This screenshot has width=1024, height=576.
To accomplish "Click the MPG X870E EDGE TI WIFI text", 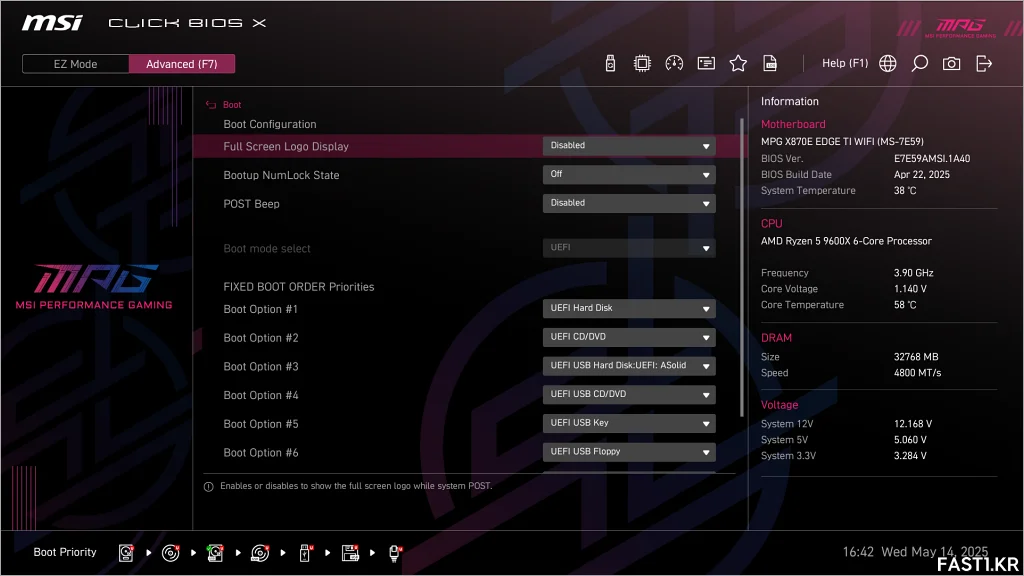I will [x=842, y=141].
